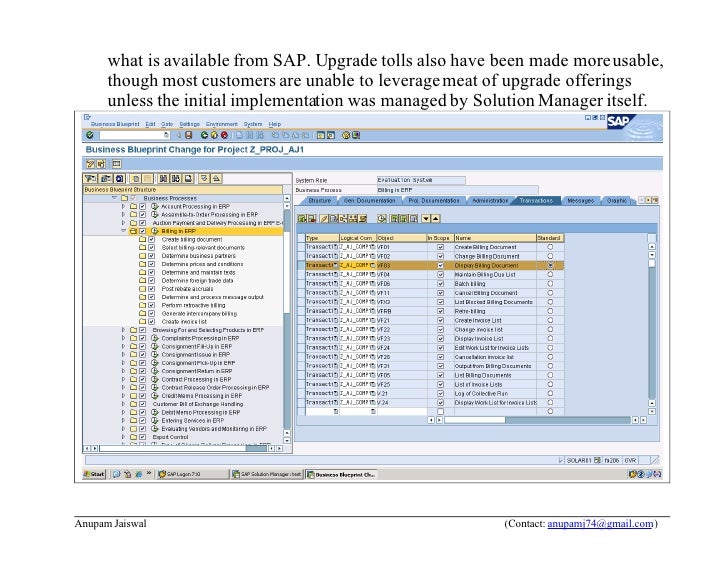Click the yellow Help icon in toolbar

tap(346, 135)
